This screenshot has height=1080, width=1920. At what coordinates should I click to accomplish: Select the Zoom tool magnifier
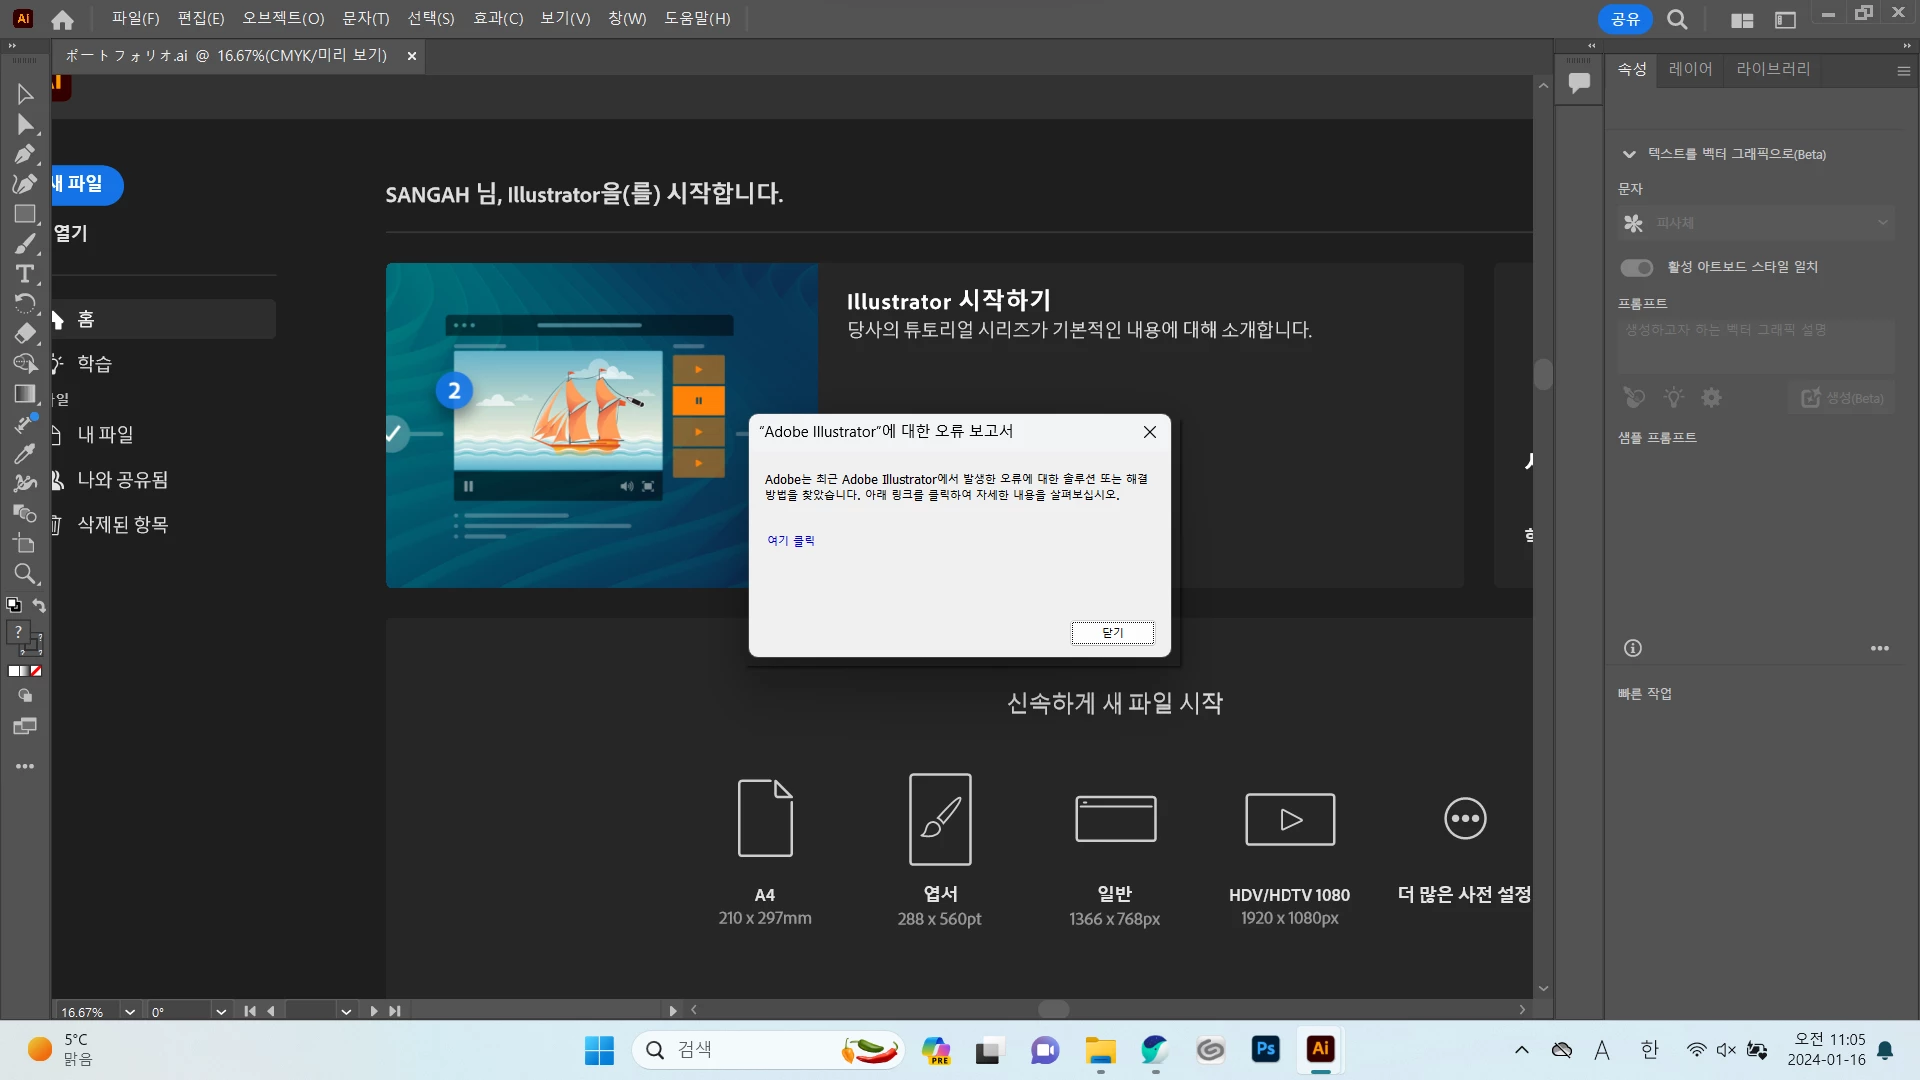click(25, 574)
